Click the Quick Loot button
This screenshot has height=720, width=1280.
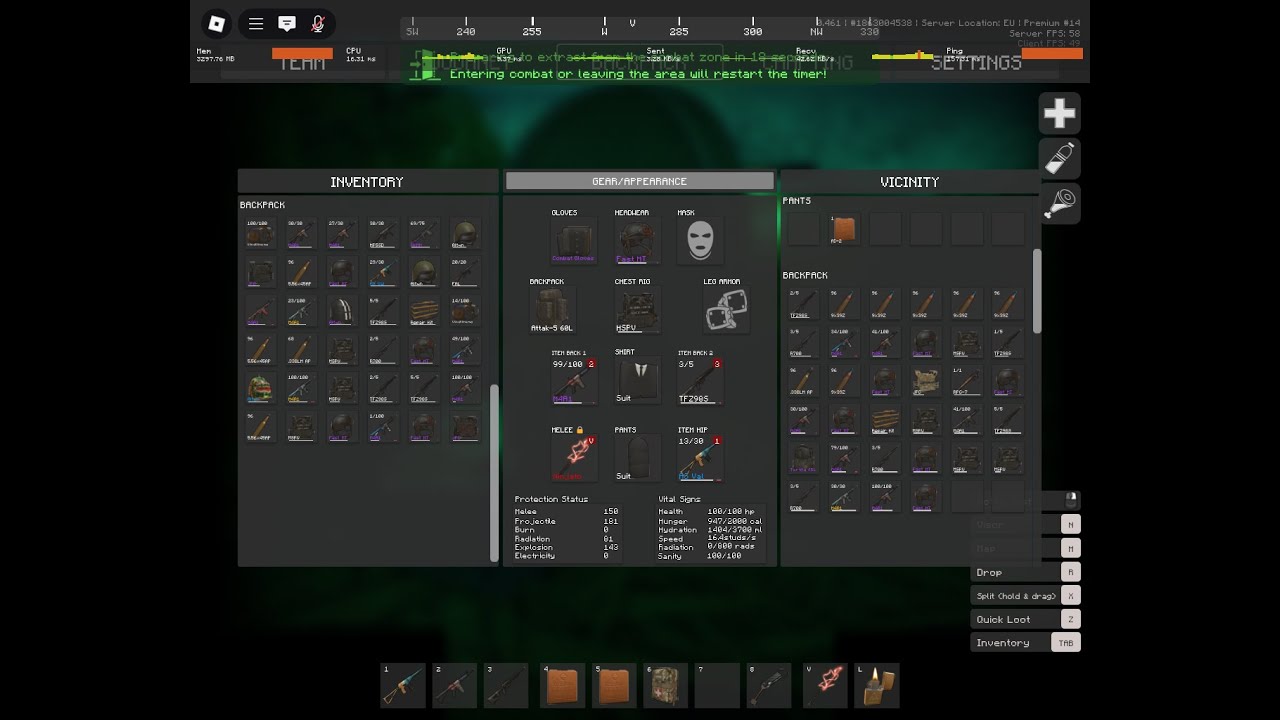pyautogui.click(x=1025, y=619)
